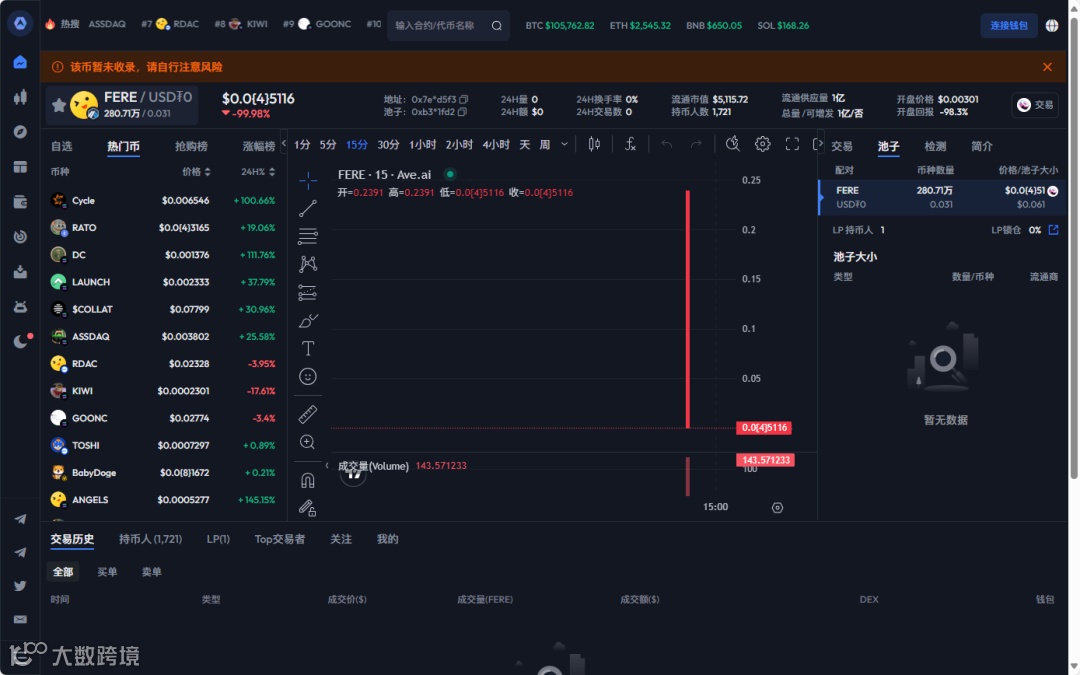Filter history by 卖单
The image size is (1080, 675).
point(152,572)
